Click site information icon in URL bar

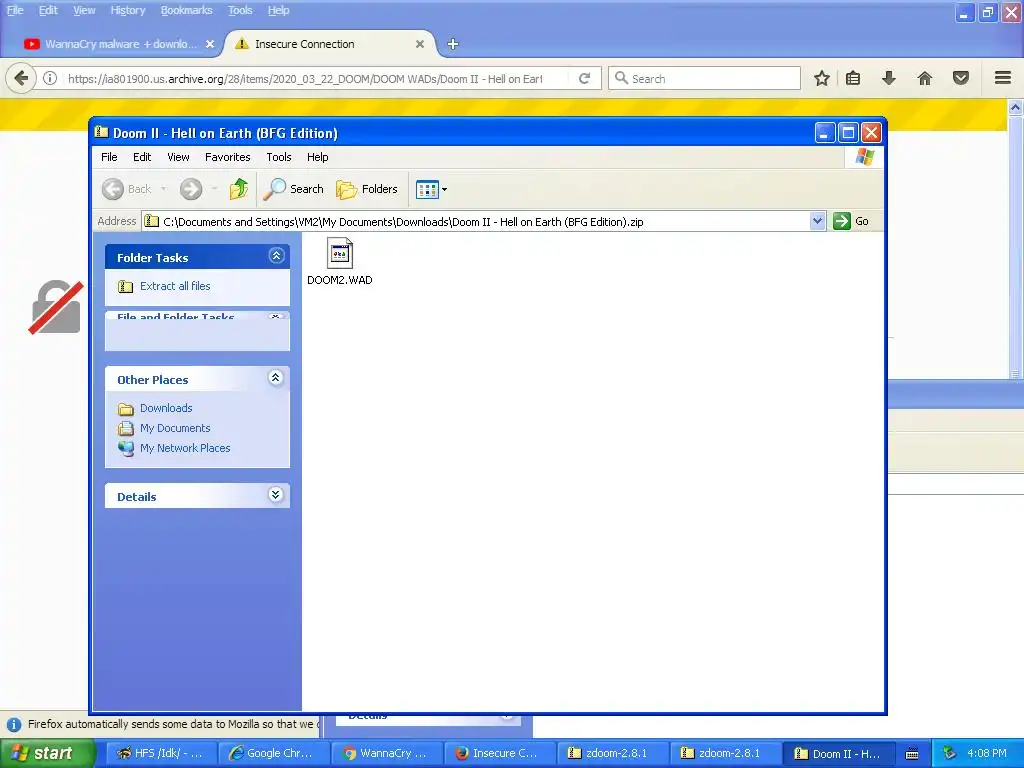pyautogui.click(x=50, y=78)
